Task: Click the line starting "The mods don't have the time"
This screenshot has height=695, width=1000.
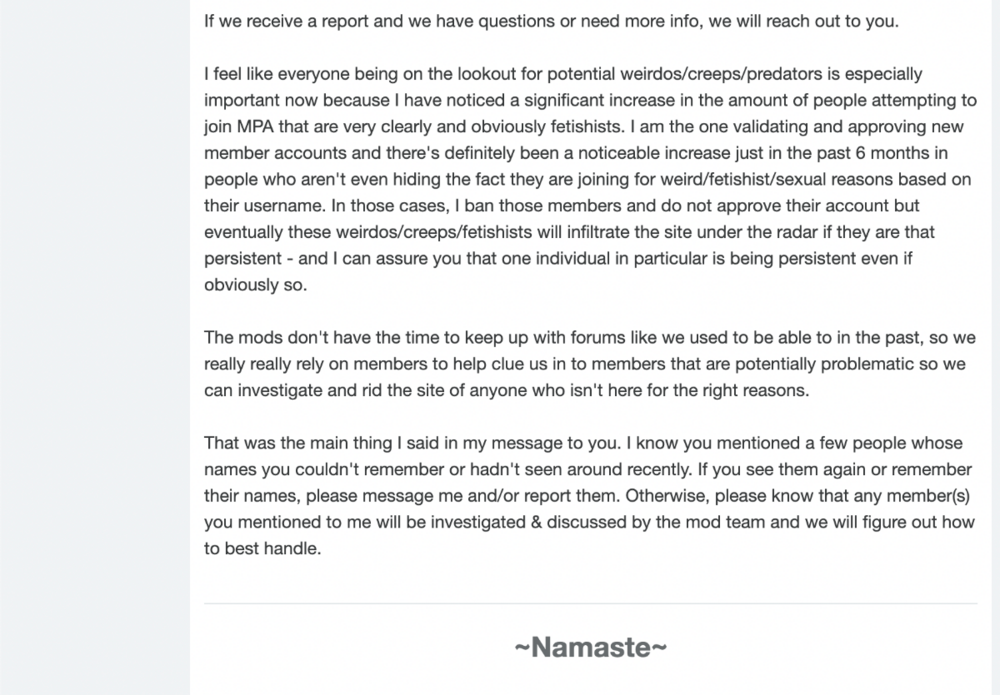Action: (x=589, y=338)
